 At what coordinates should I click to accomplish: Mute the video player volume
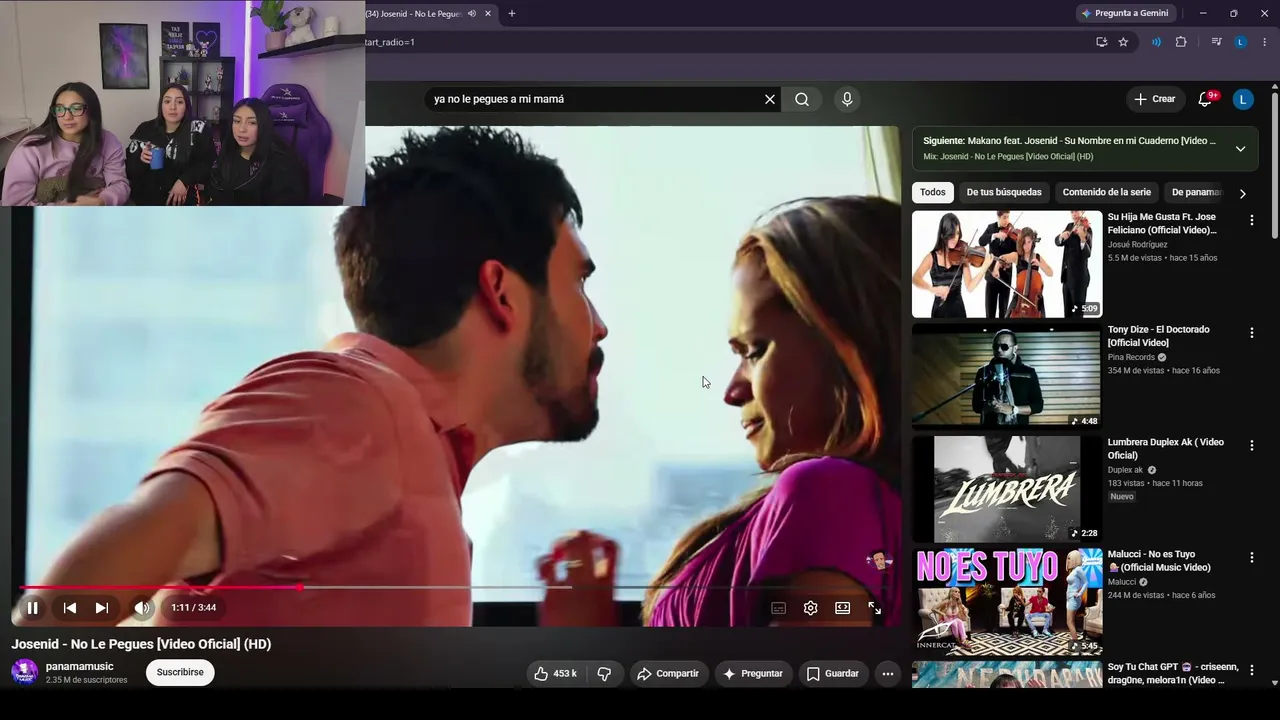(142, 608)
